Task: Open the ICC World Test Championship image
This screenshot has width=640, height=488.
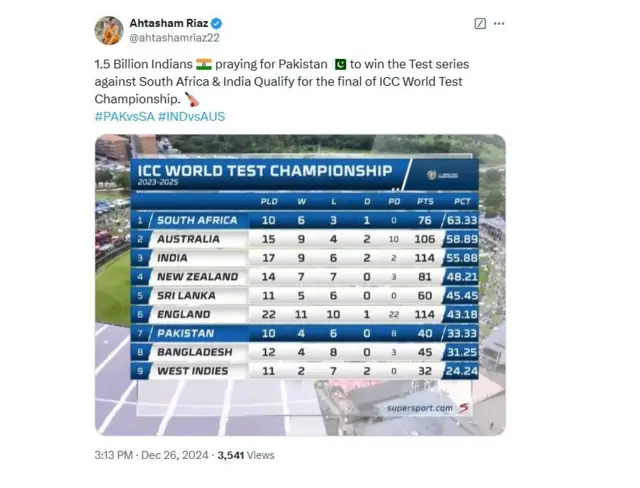Action: point(300,285)
